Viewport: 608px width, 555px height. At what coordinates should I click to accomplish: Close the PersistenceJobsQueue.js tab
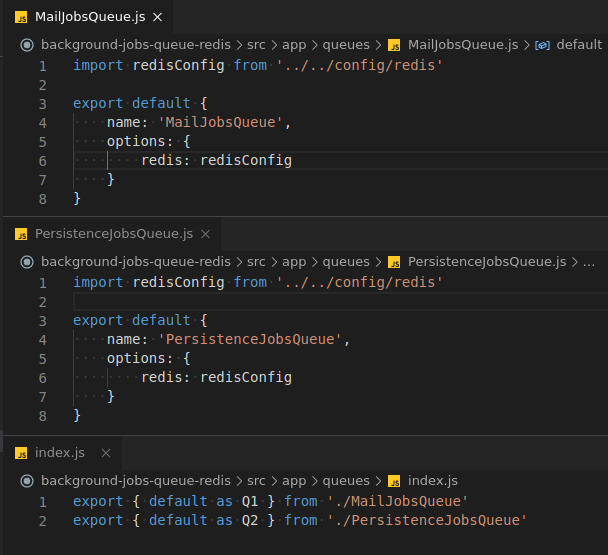206,234
